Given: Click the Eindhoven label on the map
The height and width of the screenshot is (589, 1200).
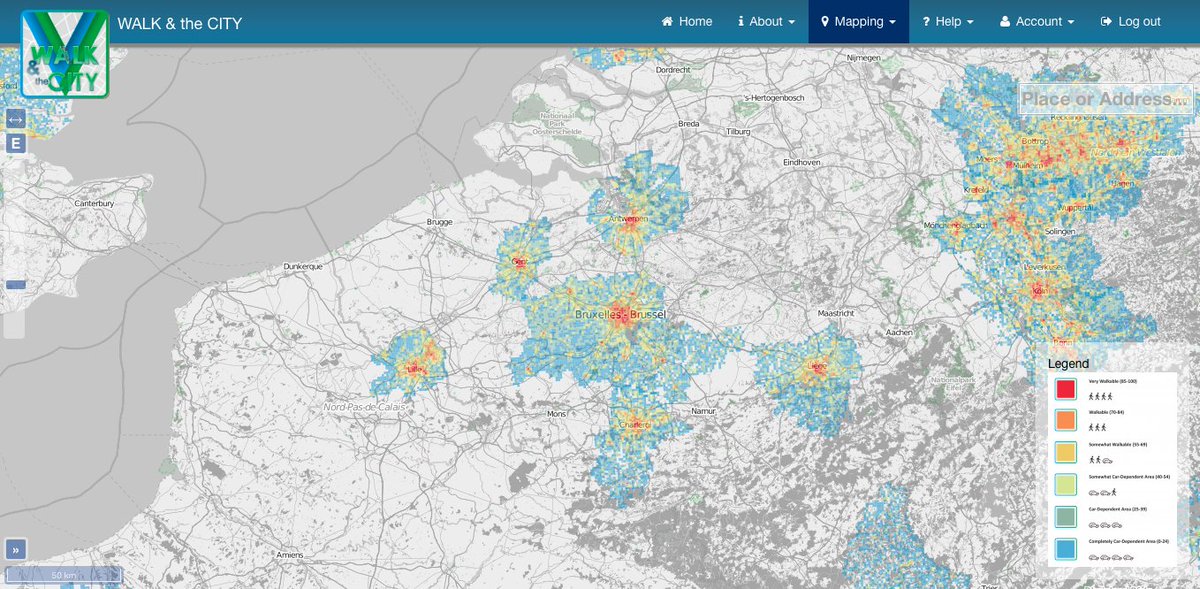Looking at the screenshot, I should pyautogui.click(x=802, y=162).
